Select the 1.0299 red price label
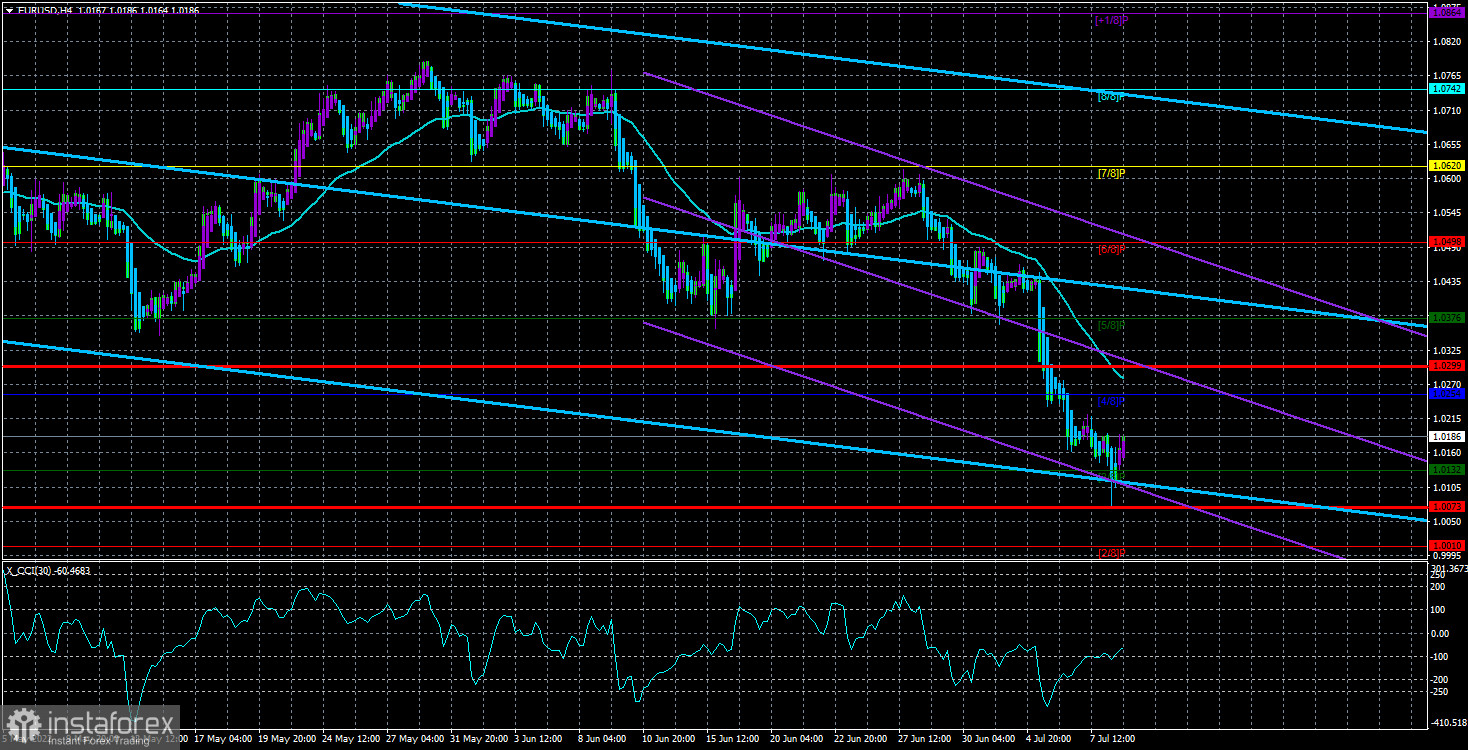The width and height of the screenshot is (1468, 750). click(x=1447, y=366)
